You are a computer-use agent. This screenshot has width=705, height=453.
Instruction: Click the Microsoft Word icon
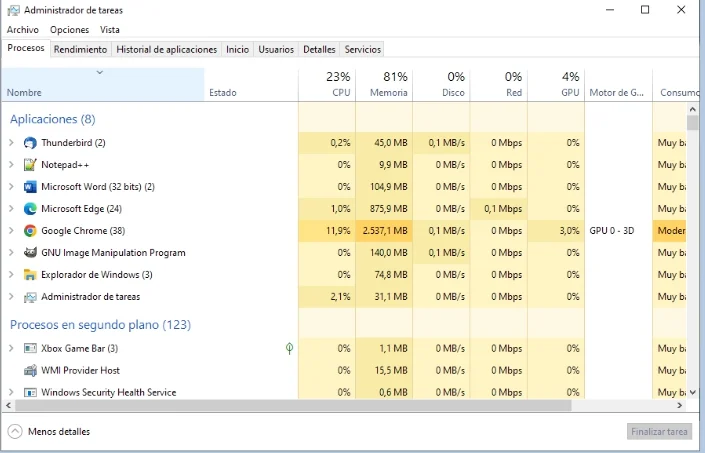pos(30,187)
